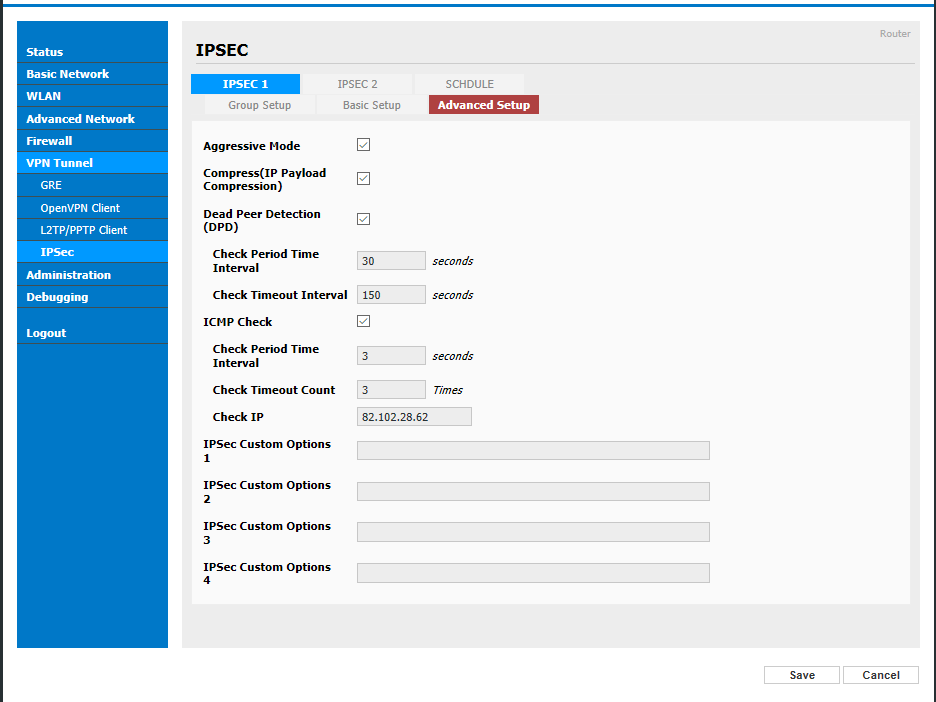The image size is (936, 702).
Task: Click the Times unit label
Action: coord(448,390)
